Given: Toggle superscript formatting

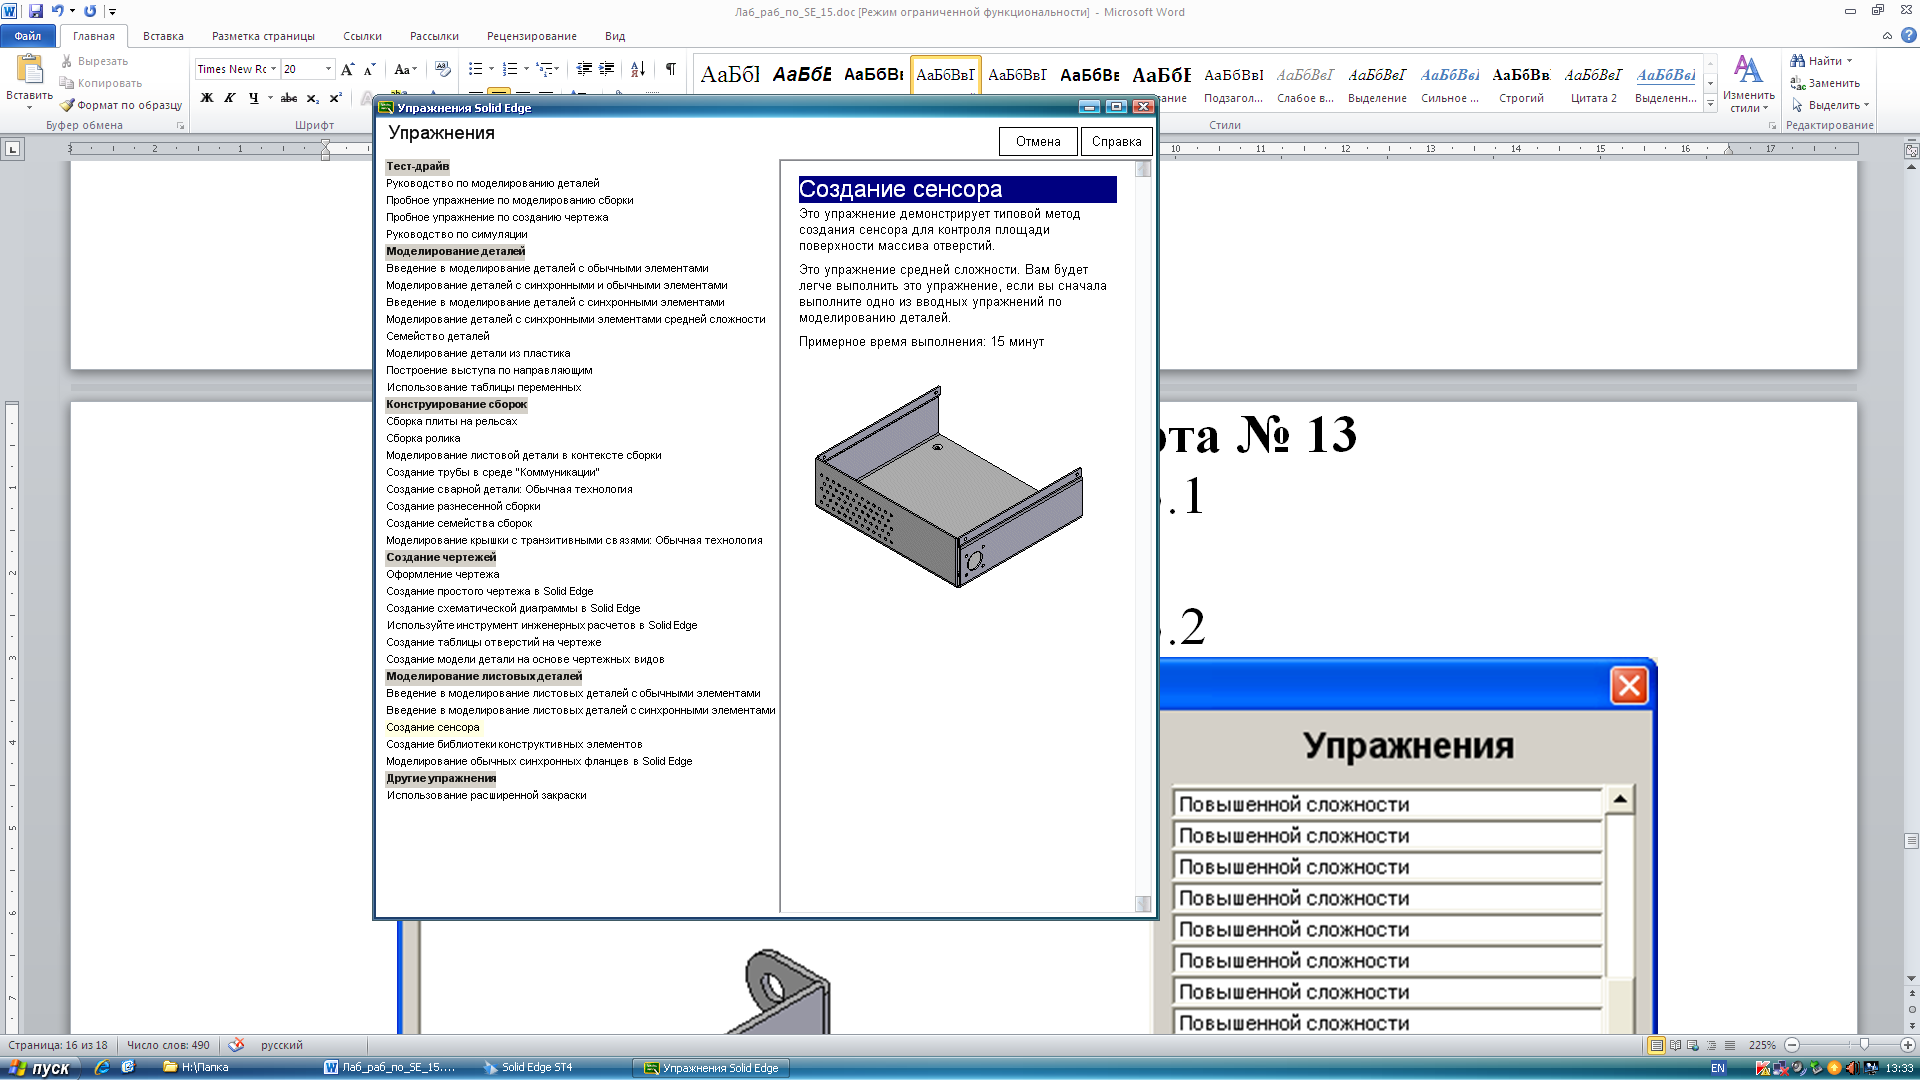Looking at the screenshot, I should pyautogui.click(x=335, y=98).
